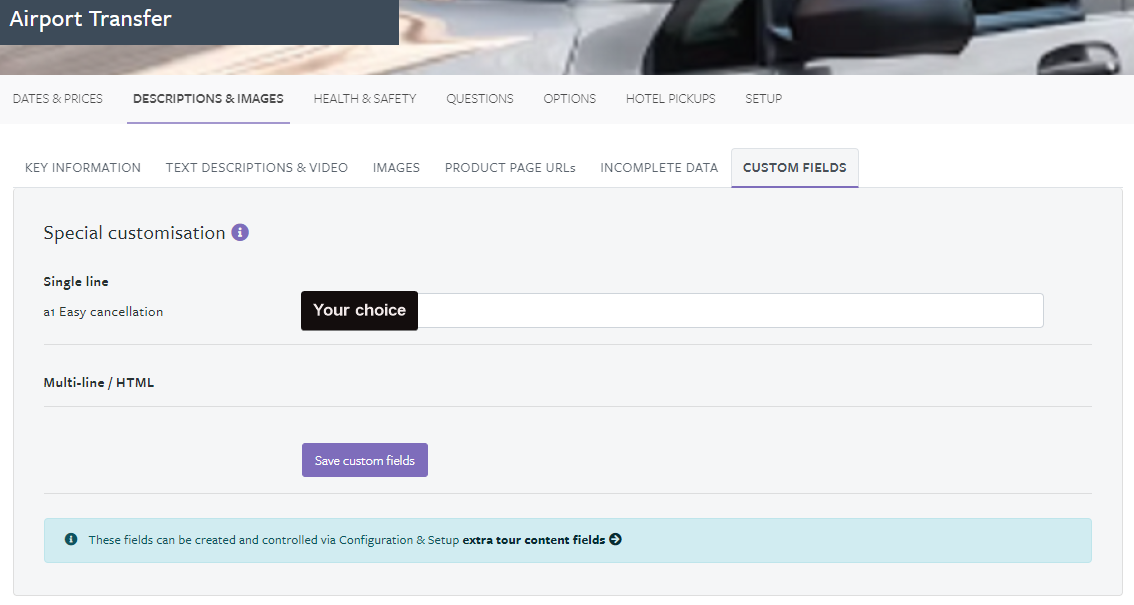The image size is (1134, 605).
Task: Switch to the QUESTIONS tab
Action: (479, 98)
